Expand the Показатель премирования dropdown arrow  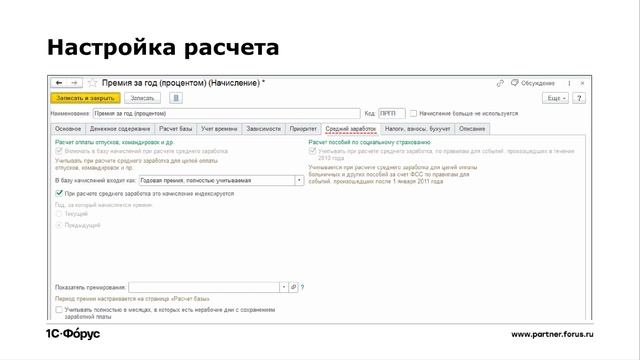click(284, 287)
